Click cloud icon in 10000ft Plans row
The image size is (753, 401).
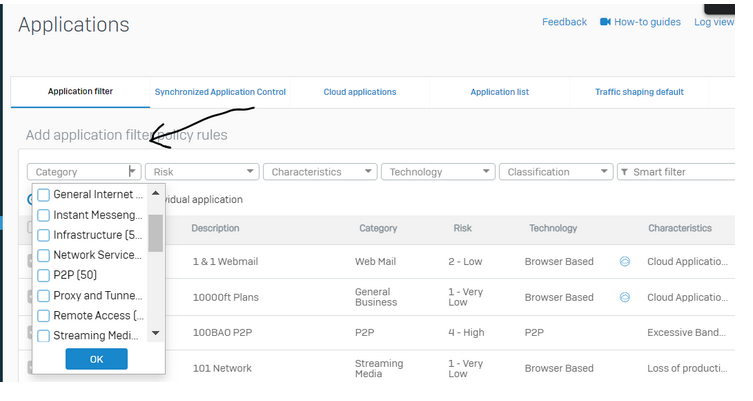625,297
